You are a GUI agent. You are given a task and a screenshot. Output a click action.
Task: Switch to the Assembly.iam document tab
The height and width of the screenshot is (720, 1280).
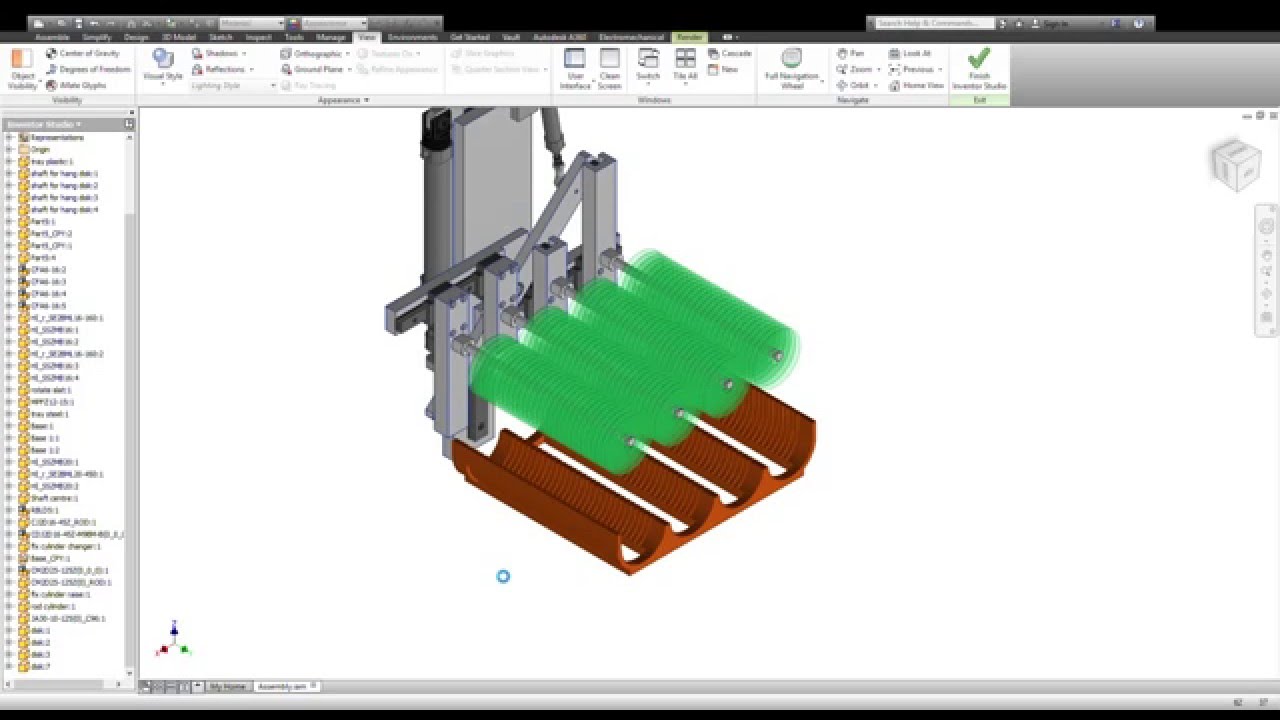(x=286, y=687)
